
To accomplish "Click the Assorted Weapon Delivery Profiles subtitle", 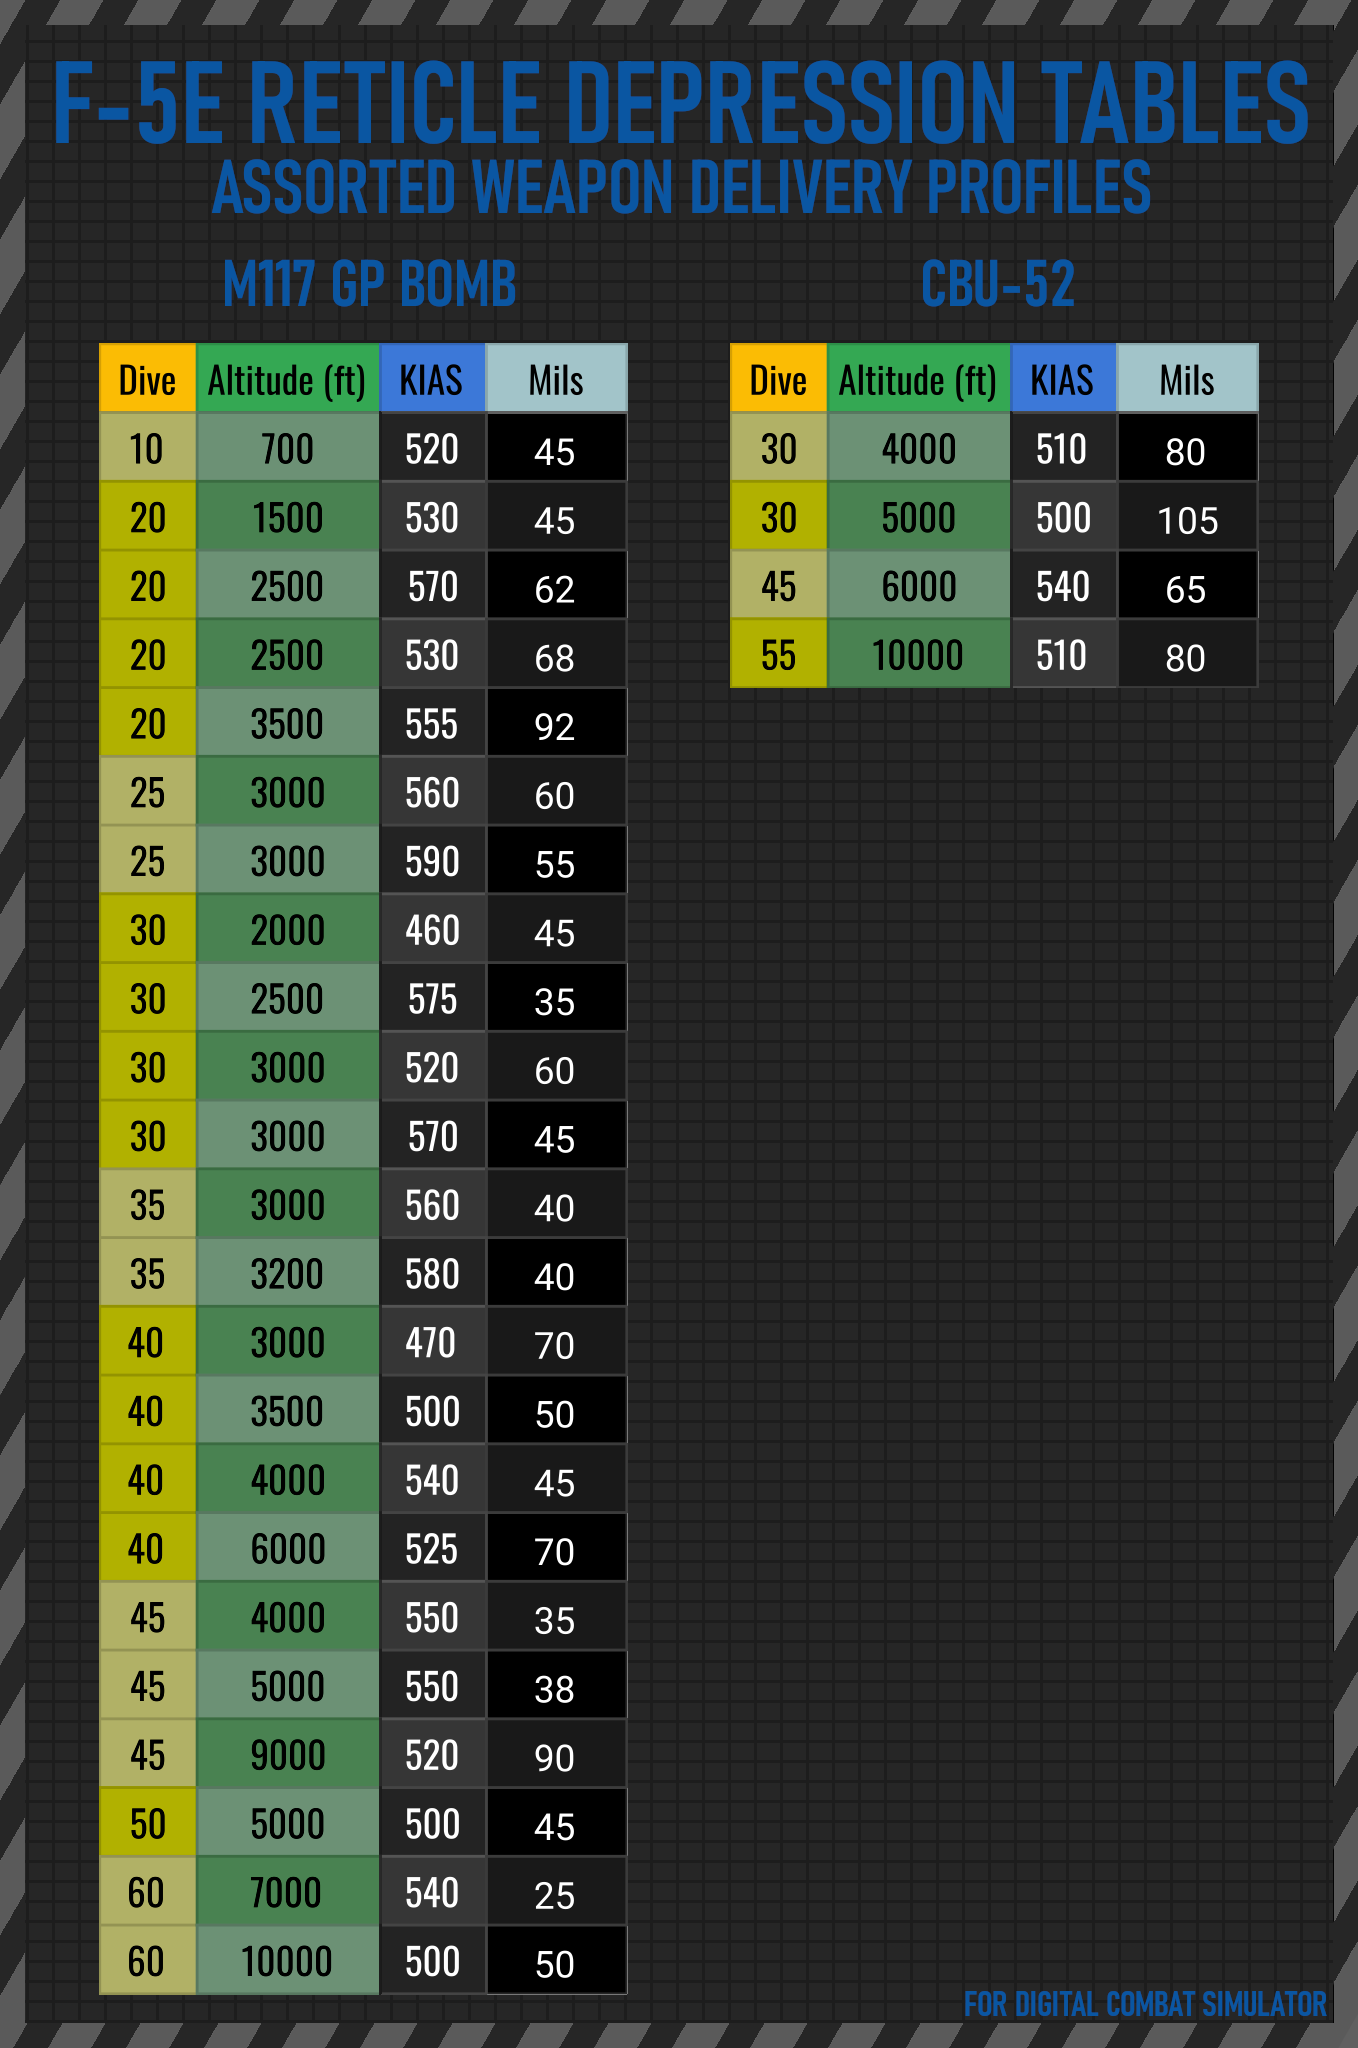I will (681, 187).
